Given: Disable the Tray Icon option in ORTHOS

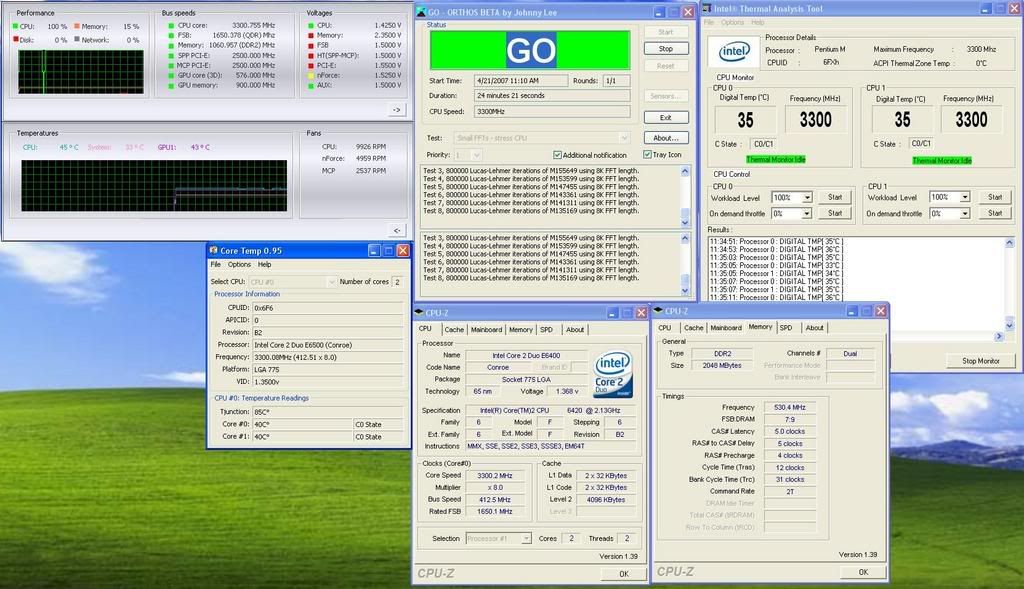Looking at the screenshot, I should pyautogui.click(x=647, y=155).
